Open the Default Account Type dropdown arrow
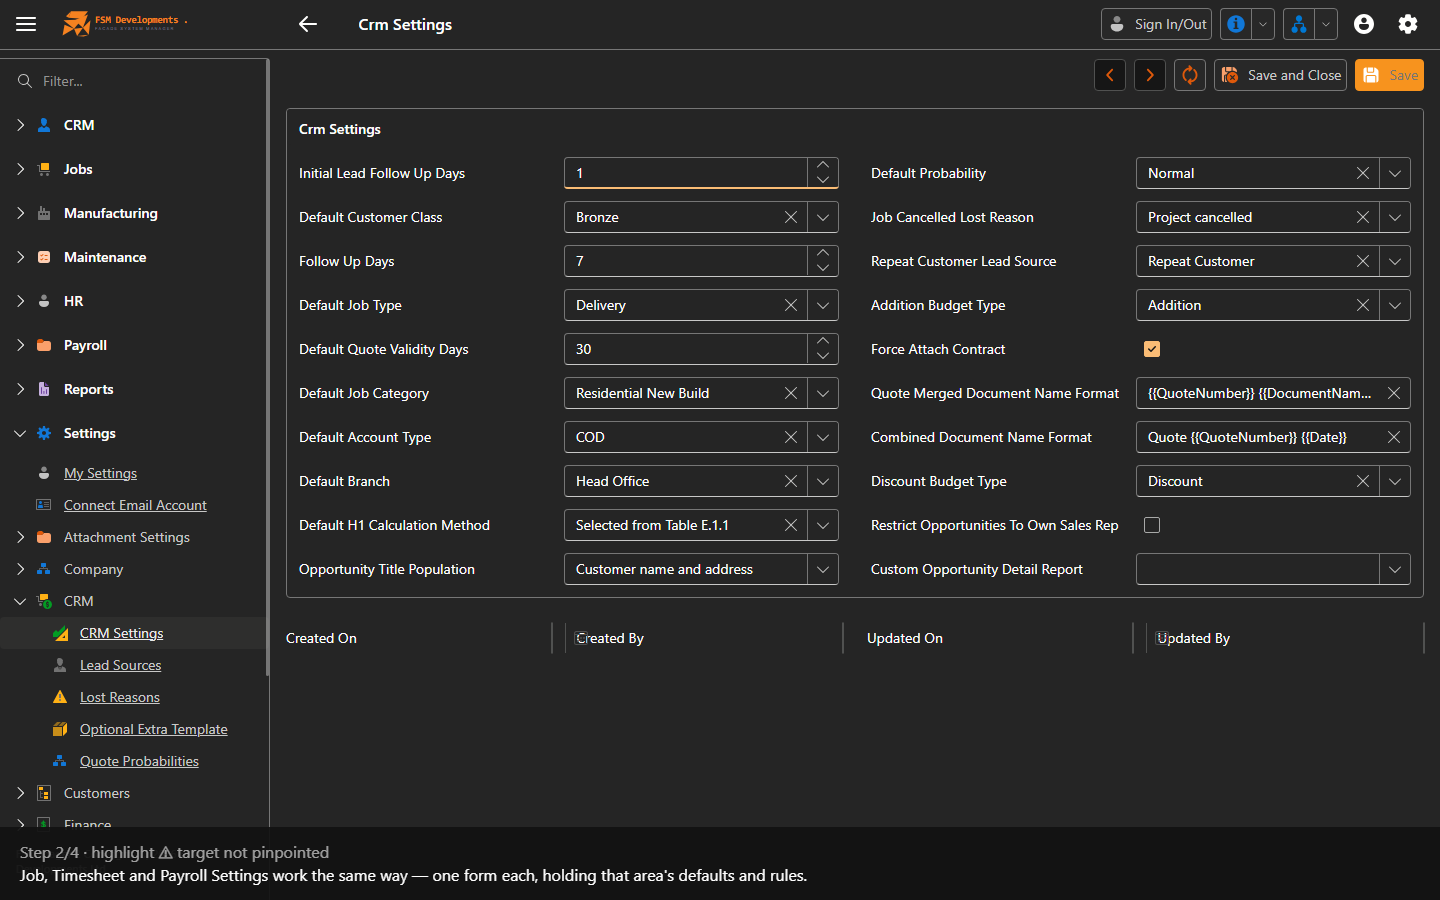Screen dimensions: 1440x900 click(x=823, y=437)
